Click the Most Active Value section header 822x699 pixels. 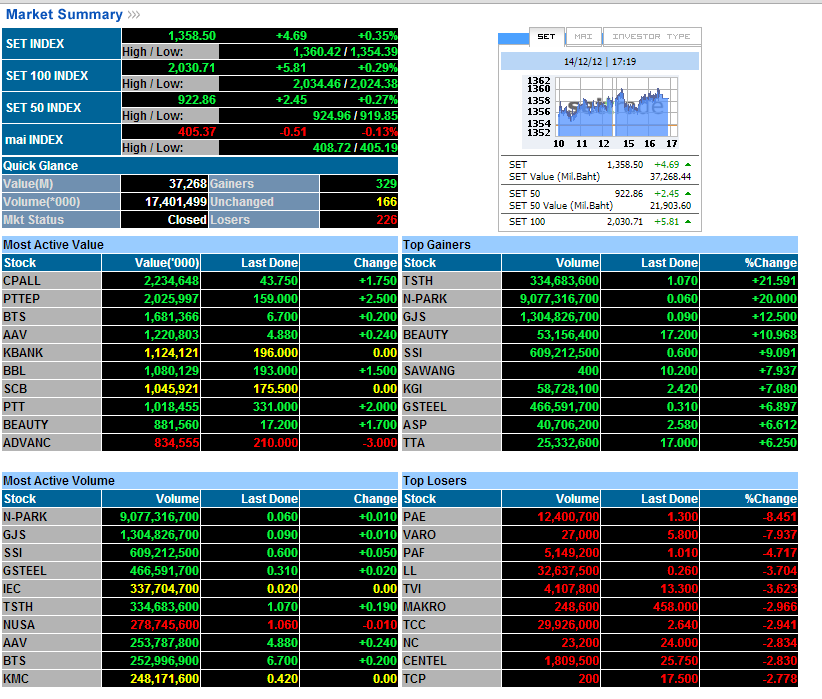pos(200,244)
